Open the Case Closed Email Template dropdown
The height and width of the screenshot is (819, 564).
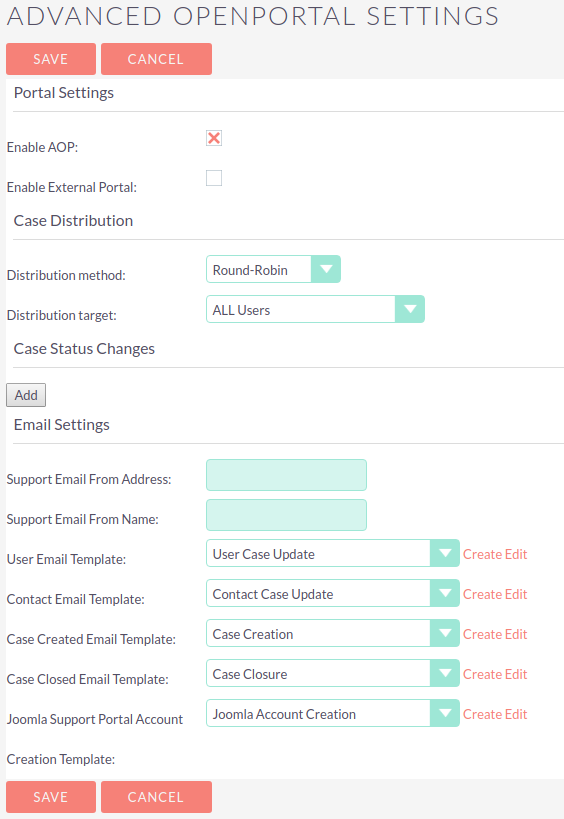[333, 673]
